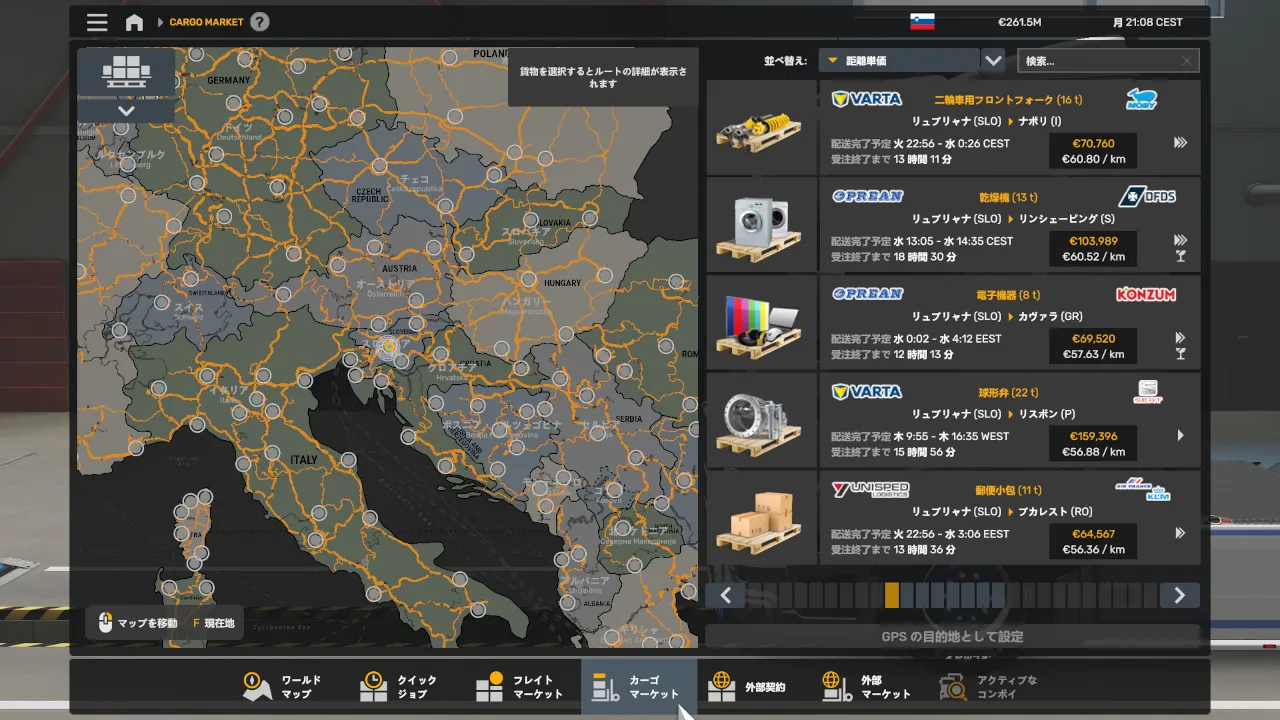Open the help question mark icon
Screen dimensions: 1280x720
click(x=259, y=22)
